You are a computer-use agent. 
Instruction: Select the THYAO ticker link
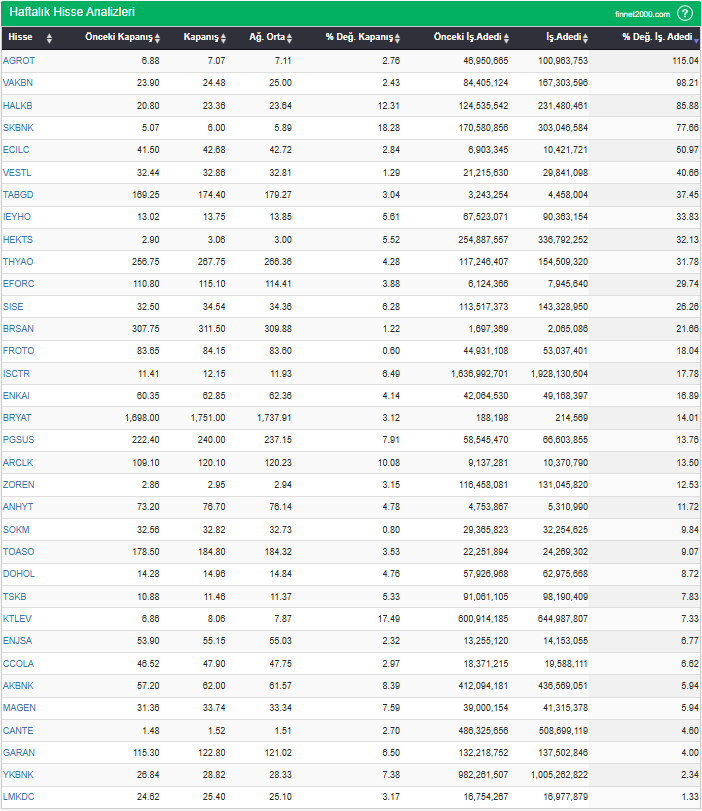point(19,262)
